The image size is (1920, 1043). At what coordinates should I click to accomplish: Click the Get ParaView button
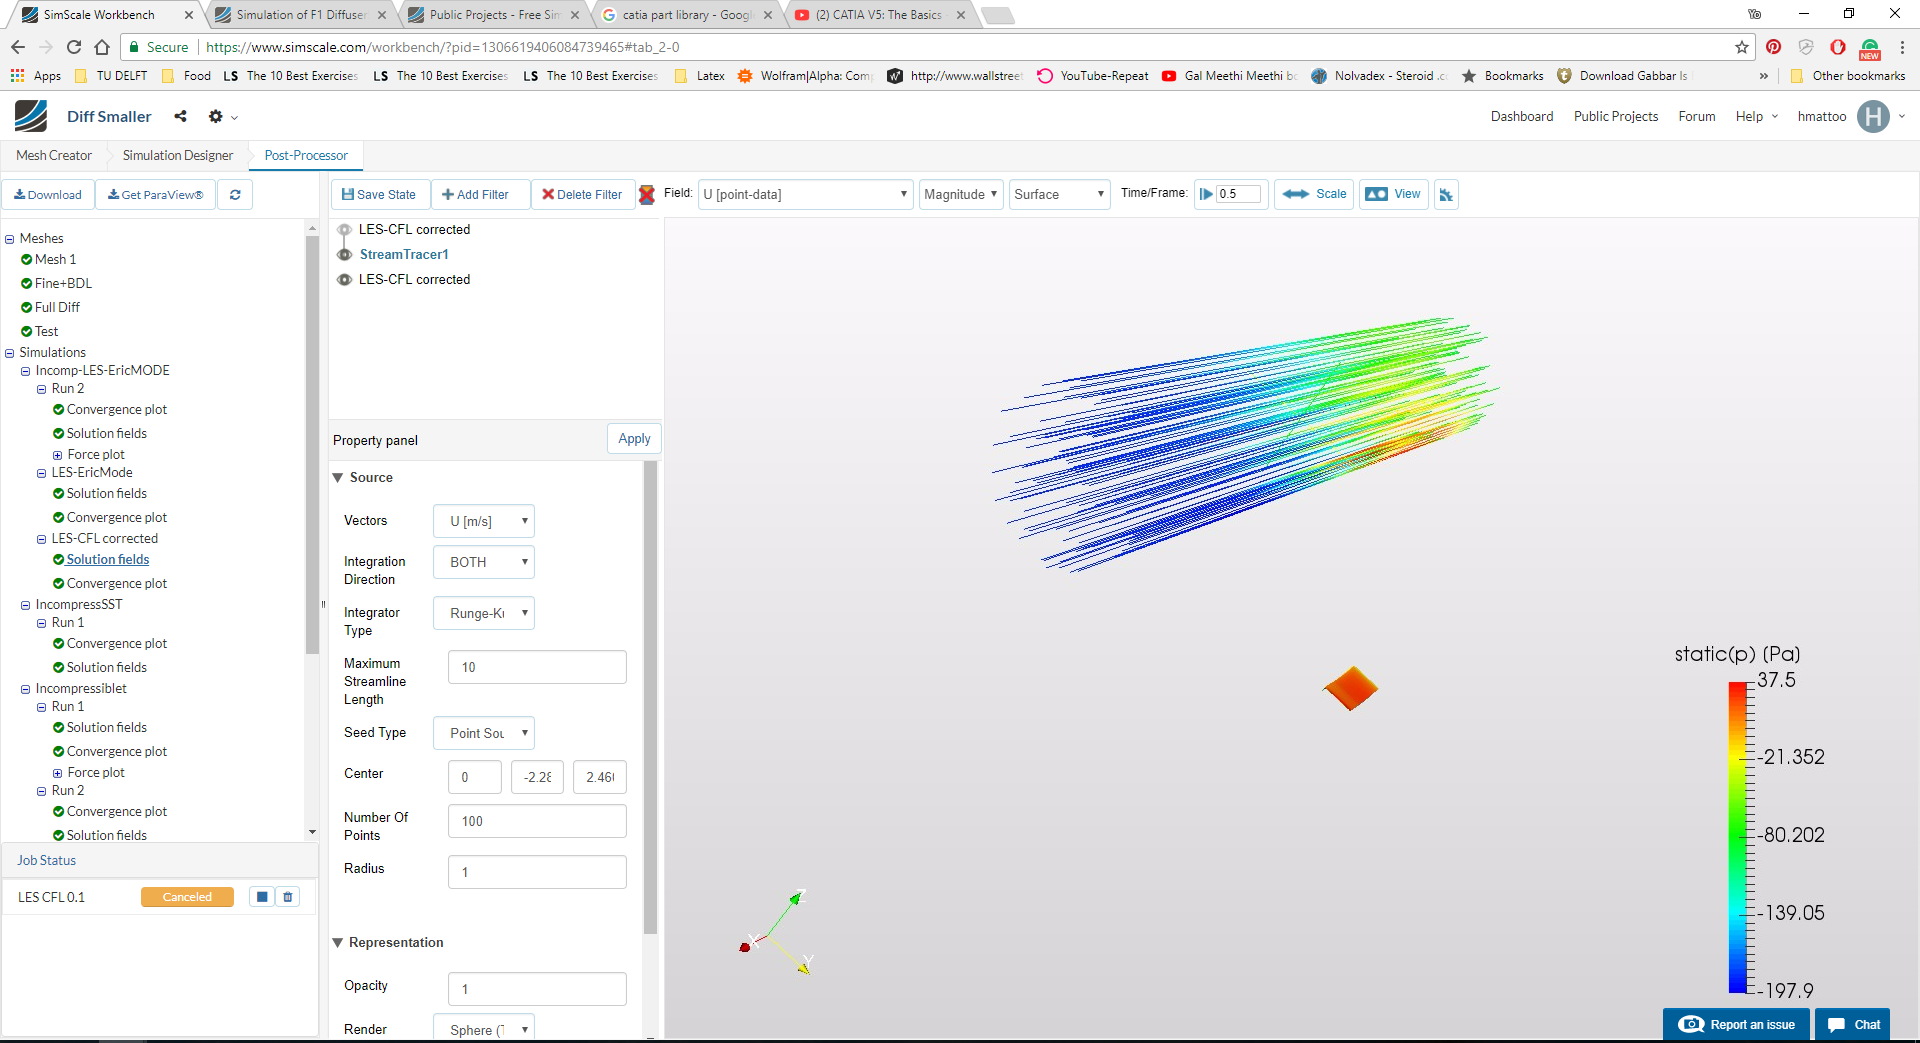[x=155, y=195]
